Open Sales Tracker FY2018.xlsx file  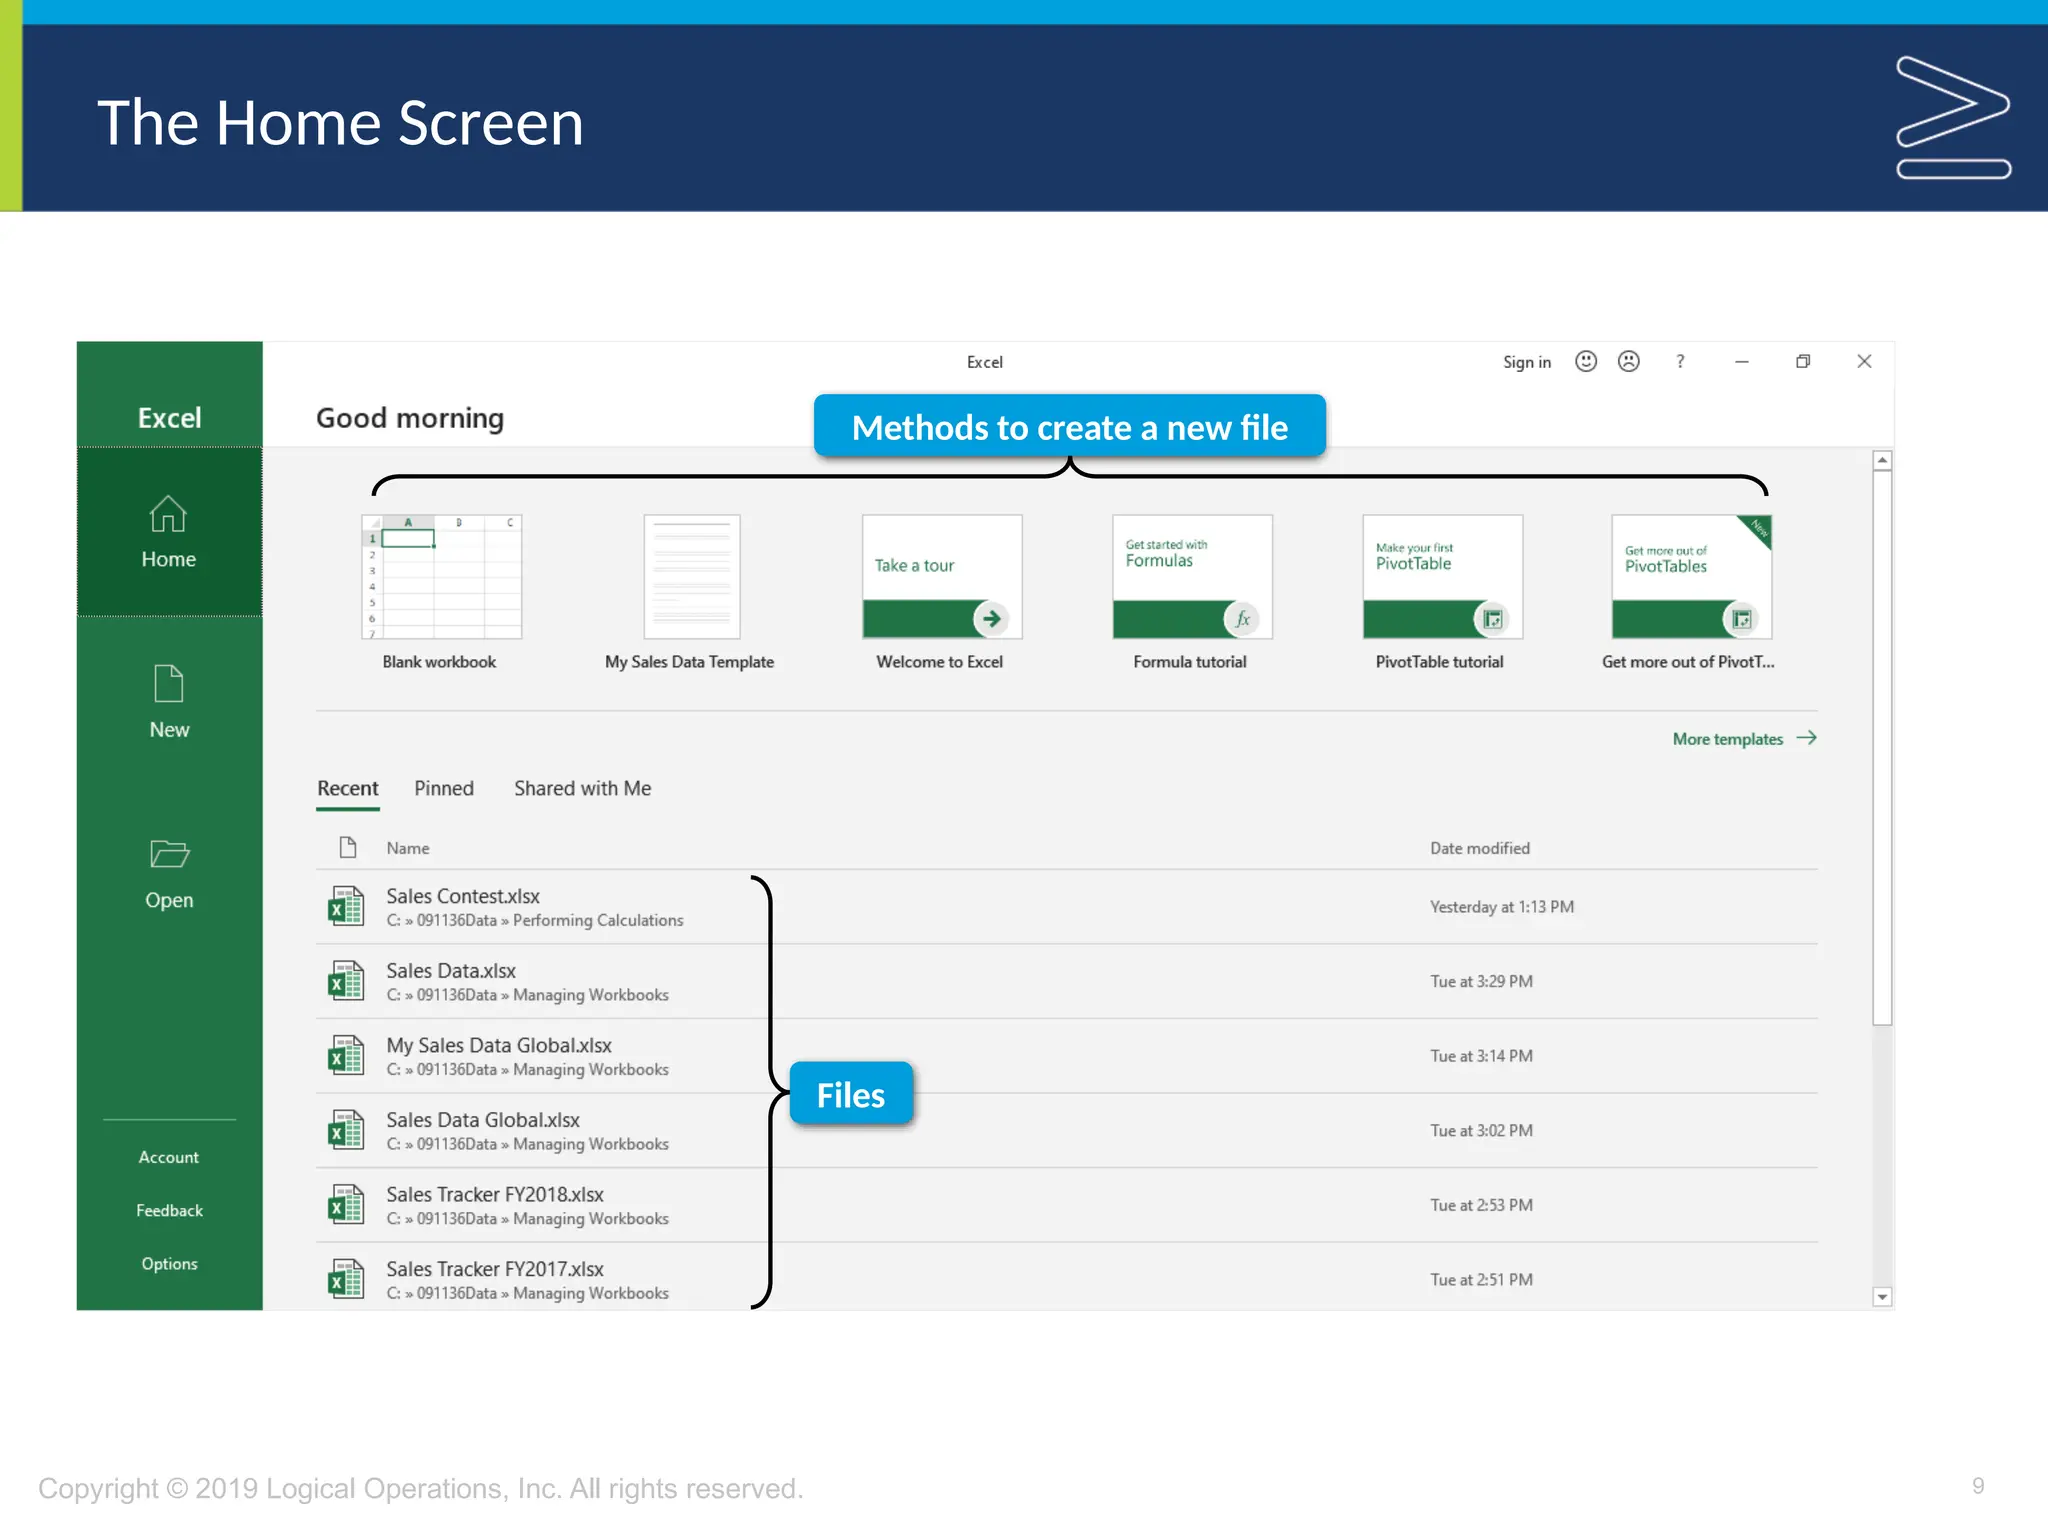click(1067, 1205)
